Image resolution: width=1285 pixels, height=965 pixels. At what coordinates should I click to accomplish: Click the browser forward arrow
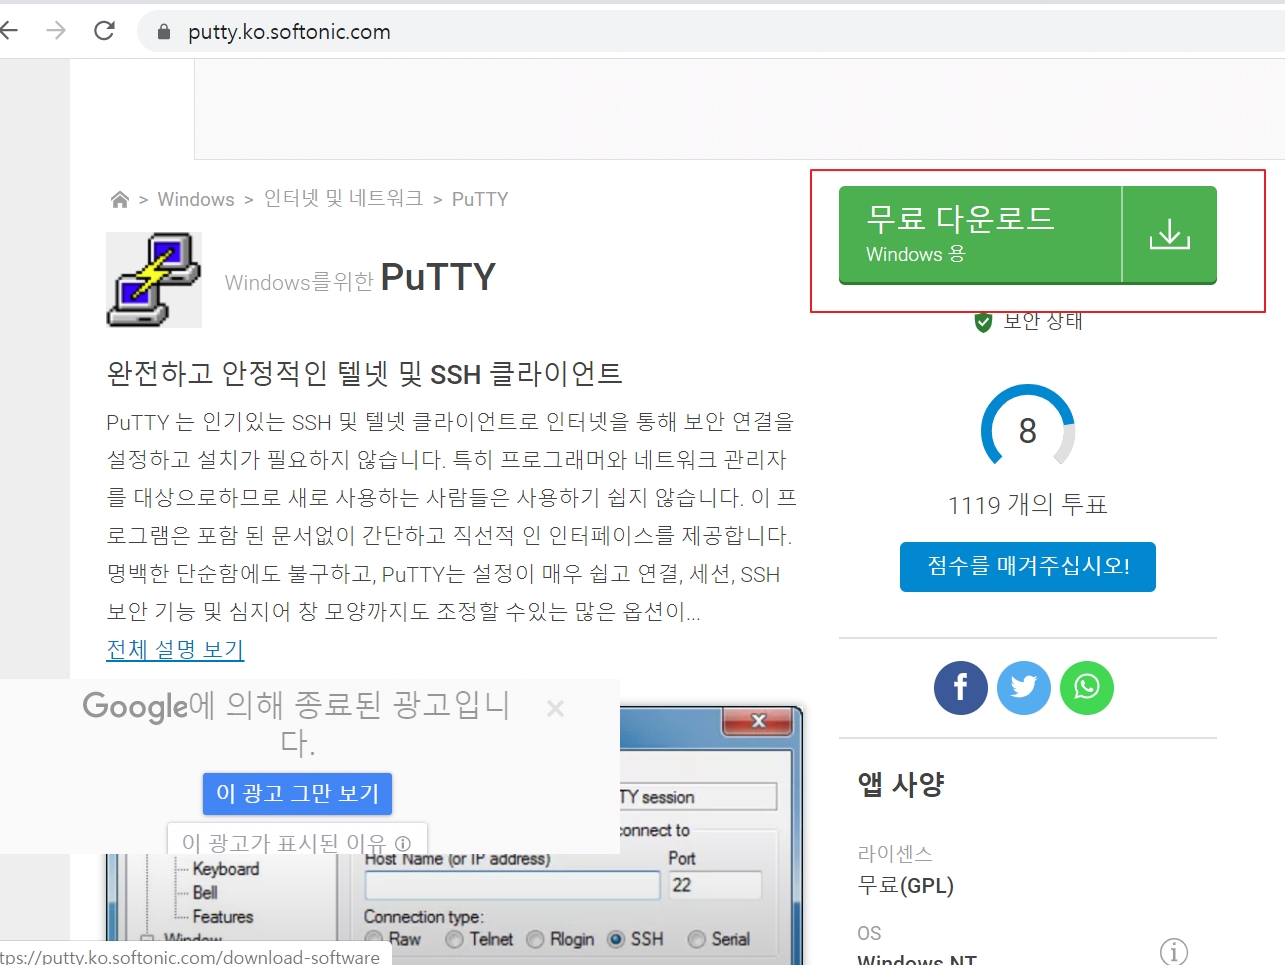coord(56,31)
